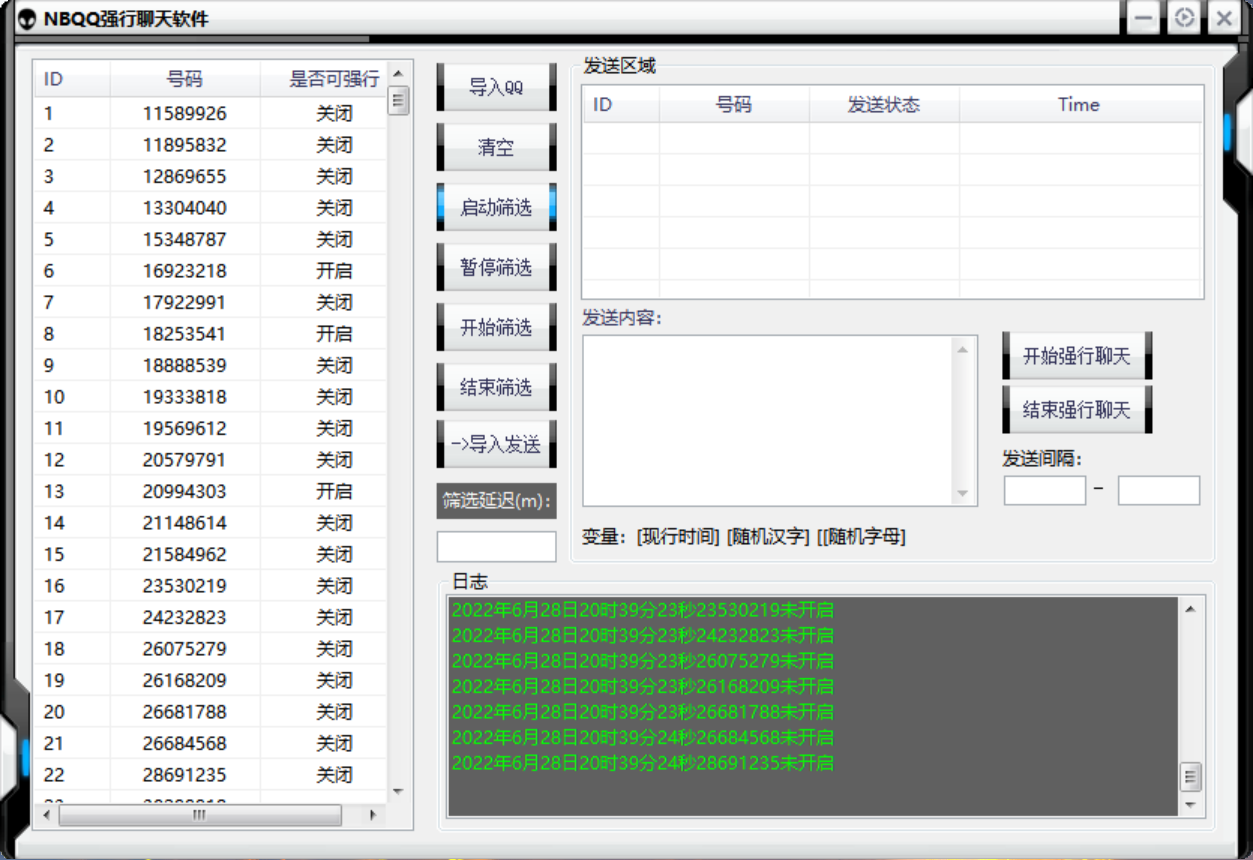Click the second 发送间隔 input box
This screenshot has width=1253, height=860.
tap(1158, 491)
